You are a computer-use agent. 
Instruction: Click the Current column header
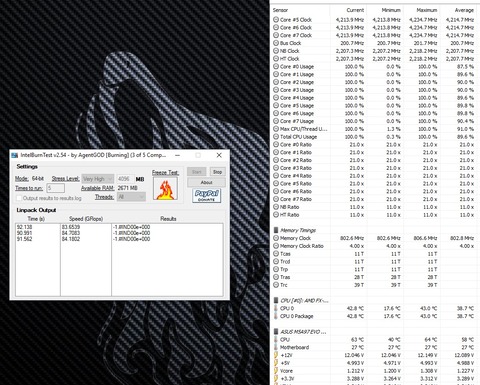(x=355, y=10)
